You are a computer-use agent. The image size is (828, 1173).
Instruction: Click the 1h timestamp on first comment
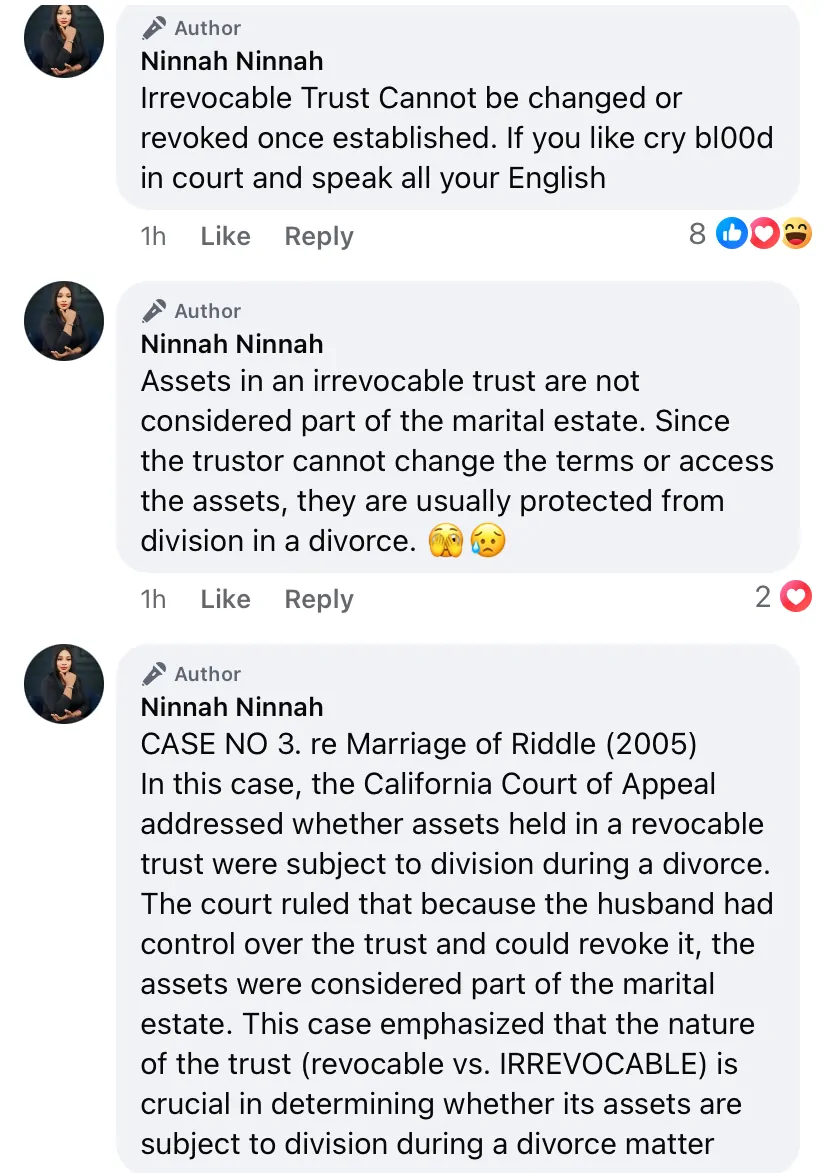pos(153,236)
